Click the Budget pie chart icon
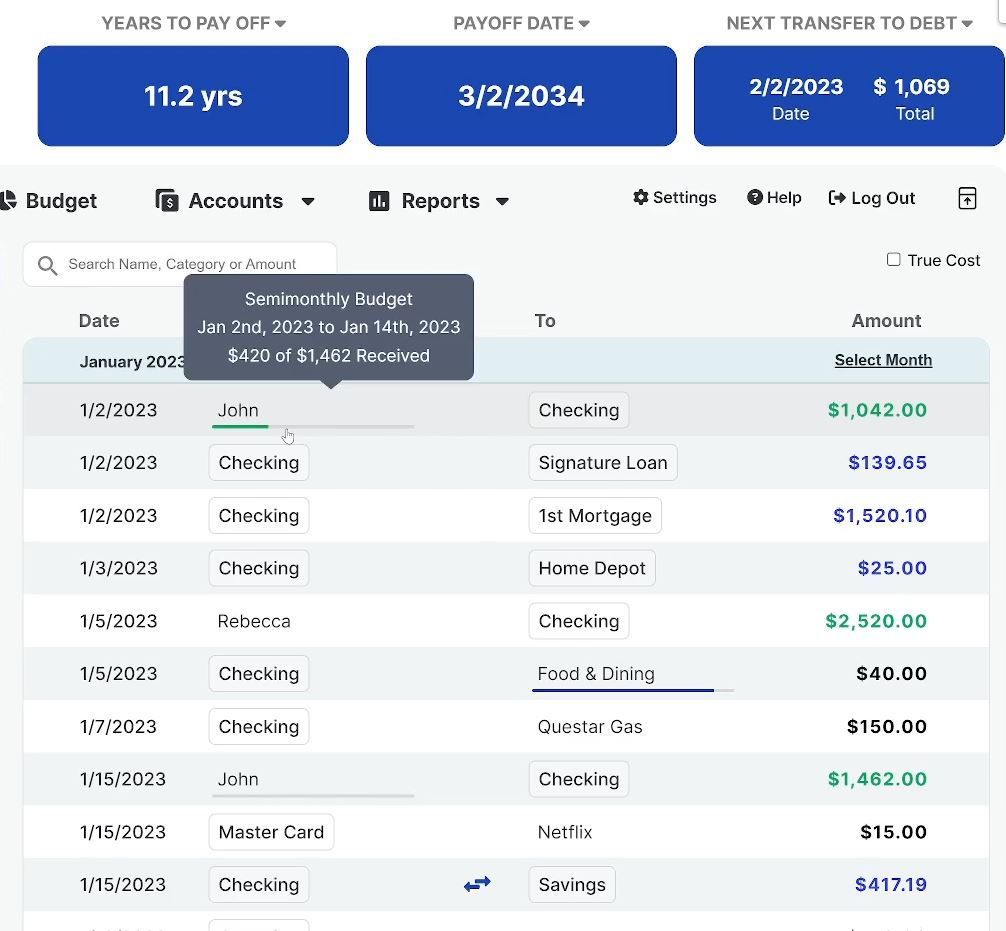This screenshot has height=931, width=1006. [x=8, y=201]
